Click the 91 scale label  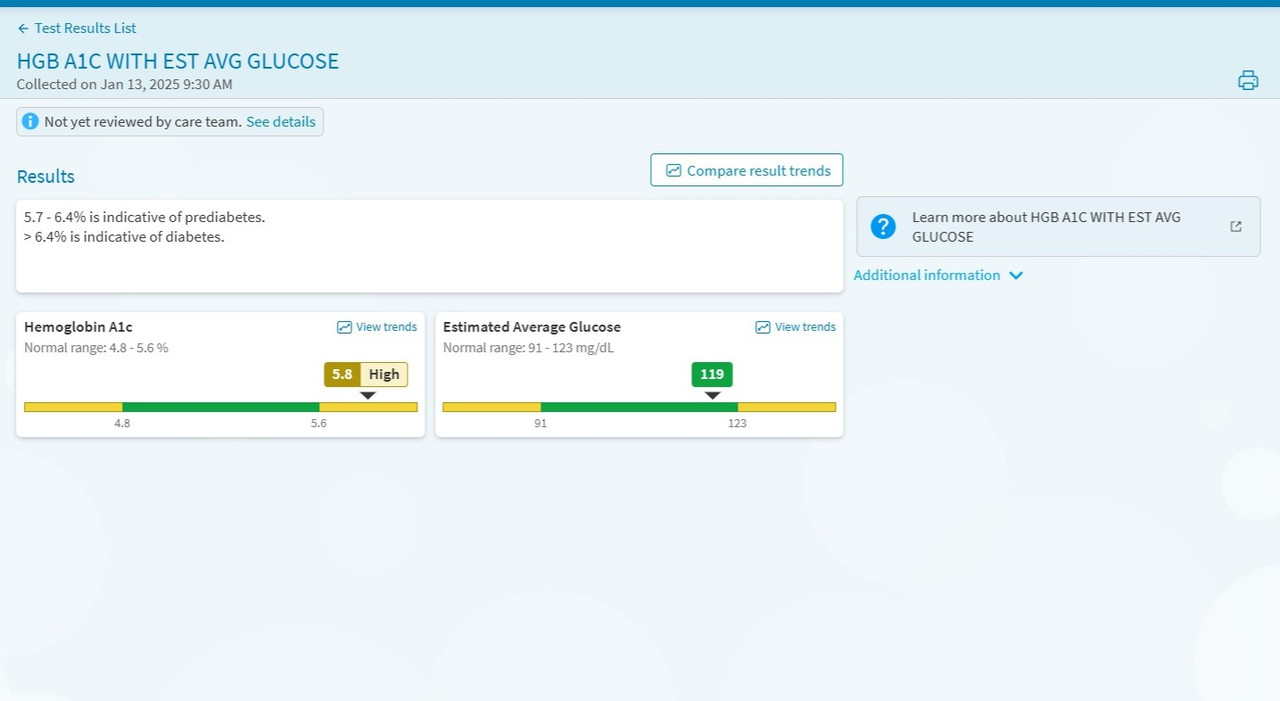tap(541, 423)
